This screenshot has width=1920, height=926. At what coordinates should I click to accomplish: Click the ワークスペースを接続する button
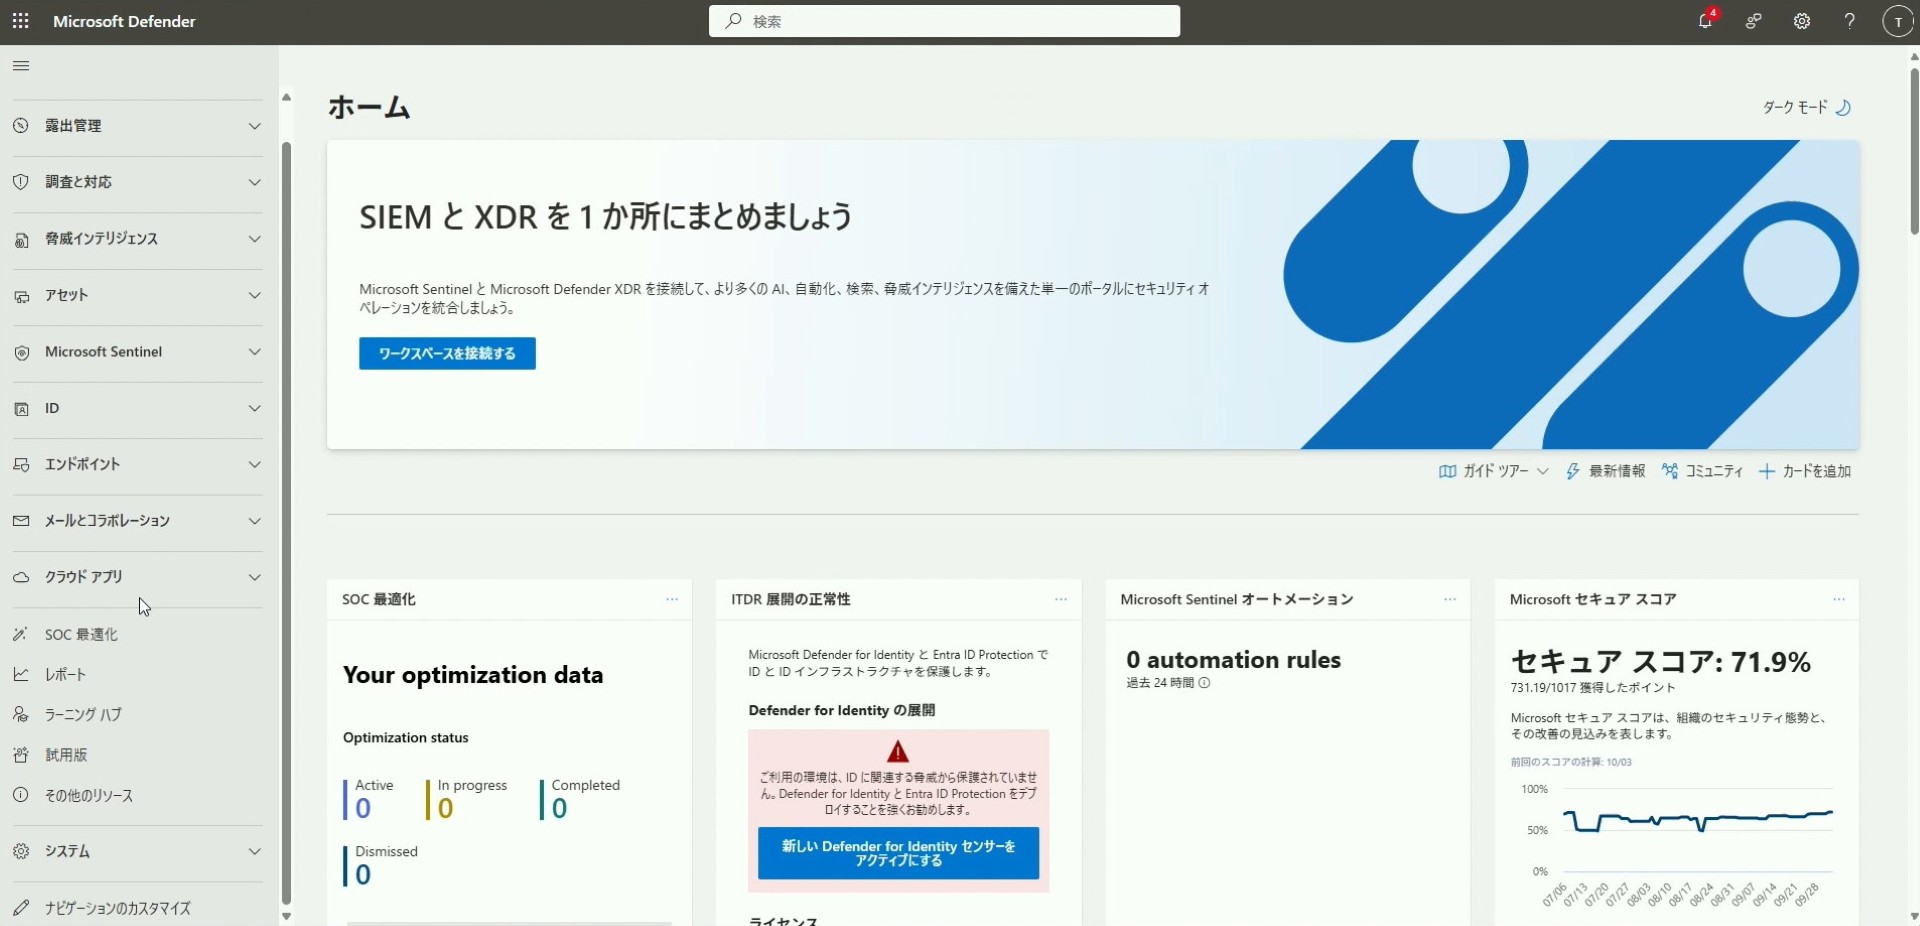447,353
